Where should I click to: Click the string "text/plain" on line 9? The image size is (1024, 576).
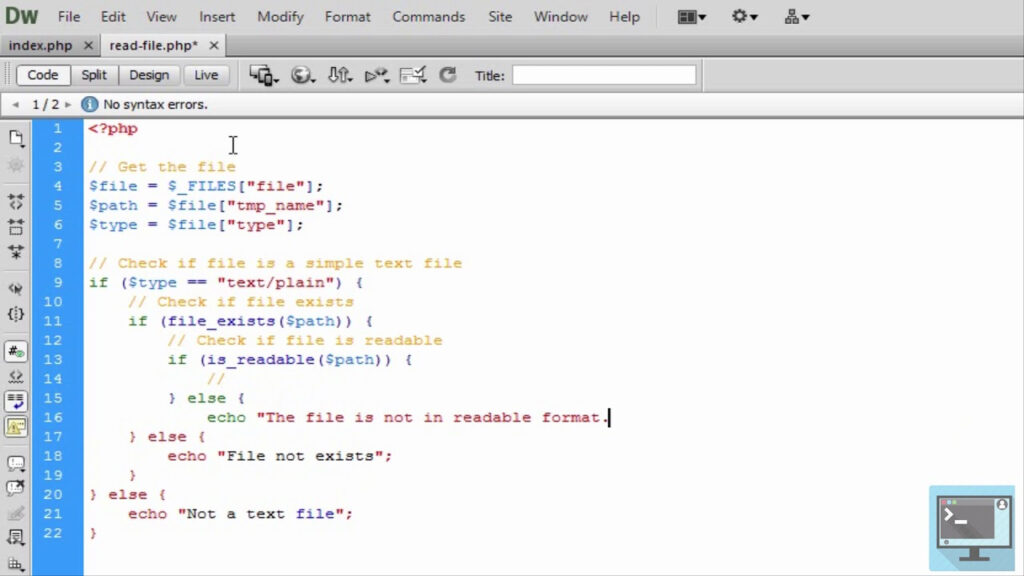(x=276, y=283)
